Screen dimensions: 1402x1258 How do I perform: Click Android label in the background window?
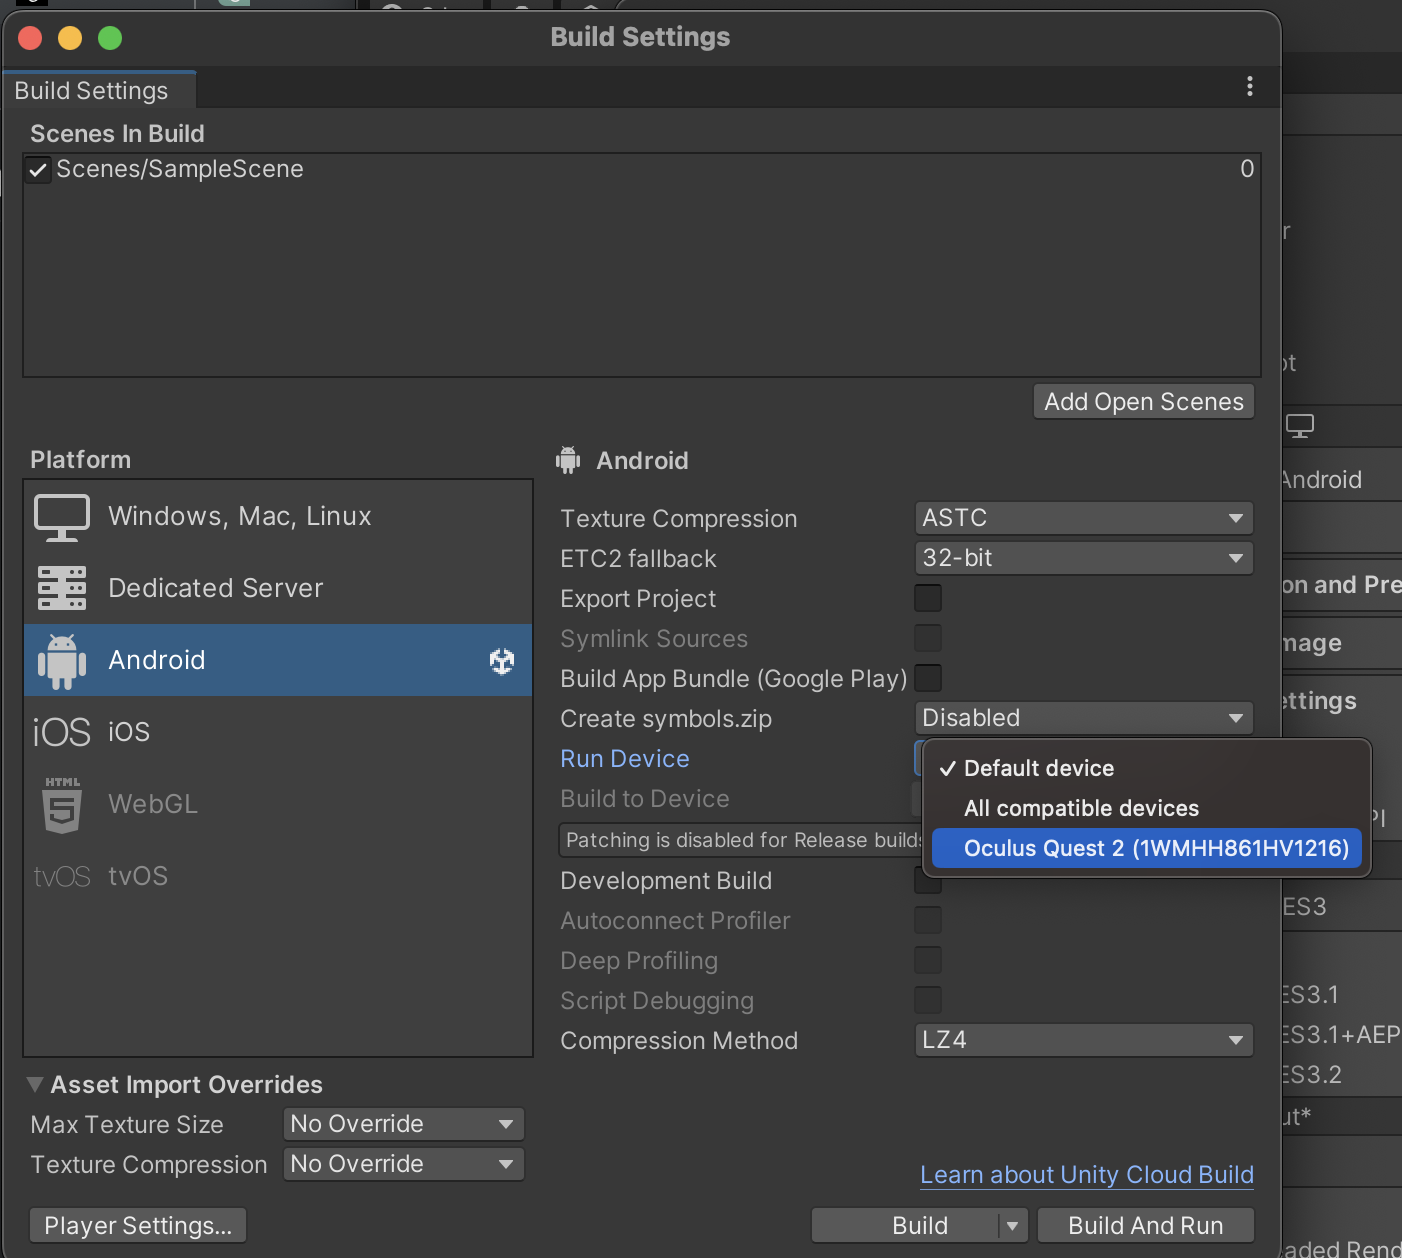(x=1322, y=480)
